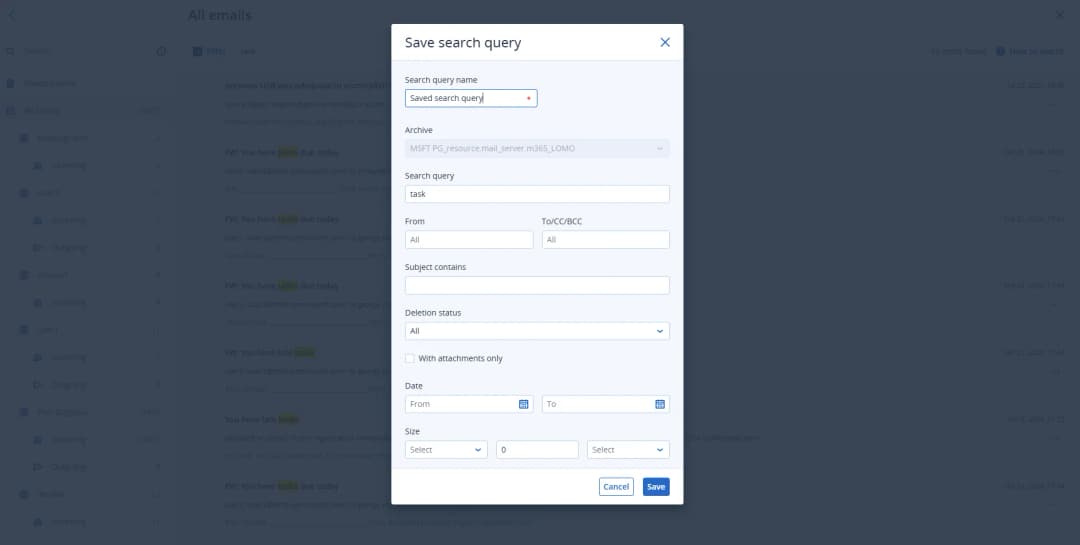Click the Save button
The image size is (1080, 545).
pos(656,487)
